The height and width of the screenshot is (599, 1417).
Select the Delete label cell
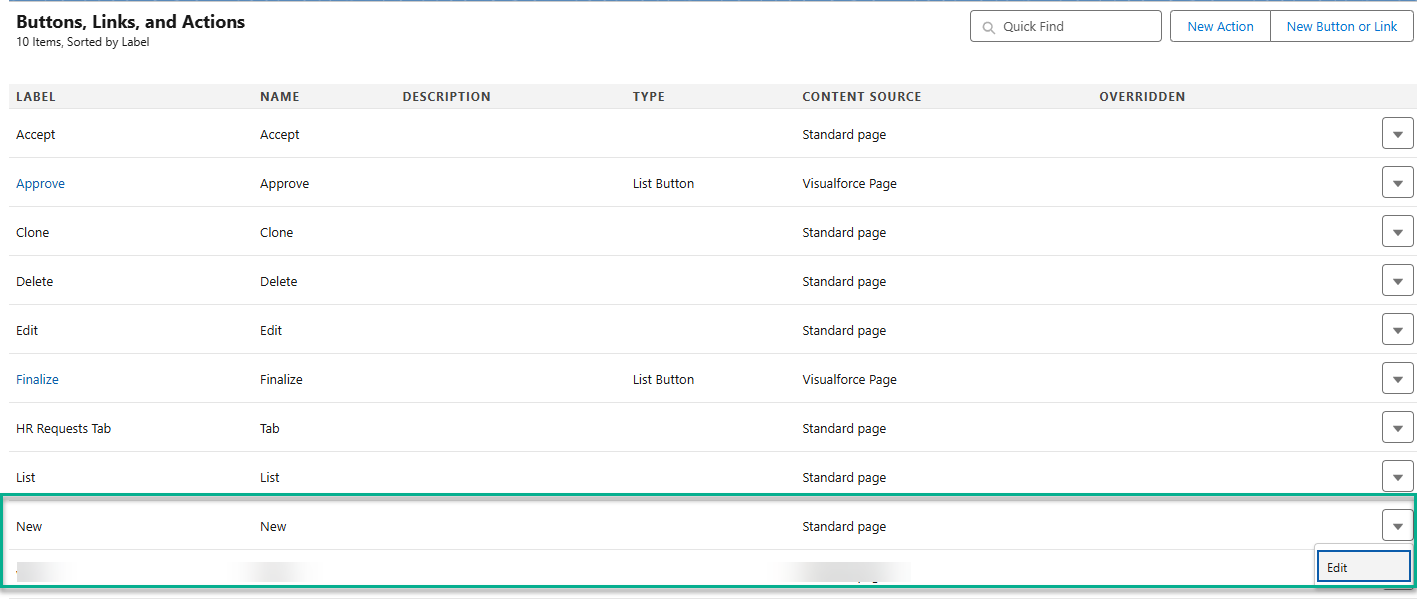[35, 282]
